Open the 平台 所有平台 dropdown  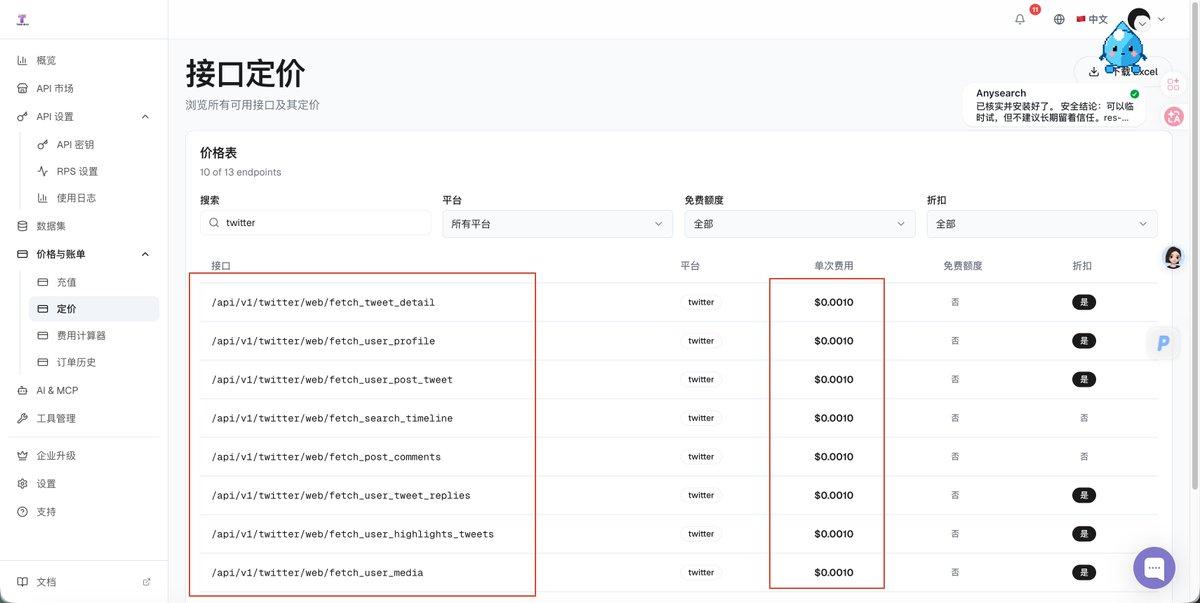[557, 224]
